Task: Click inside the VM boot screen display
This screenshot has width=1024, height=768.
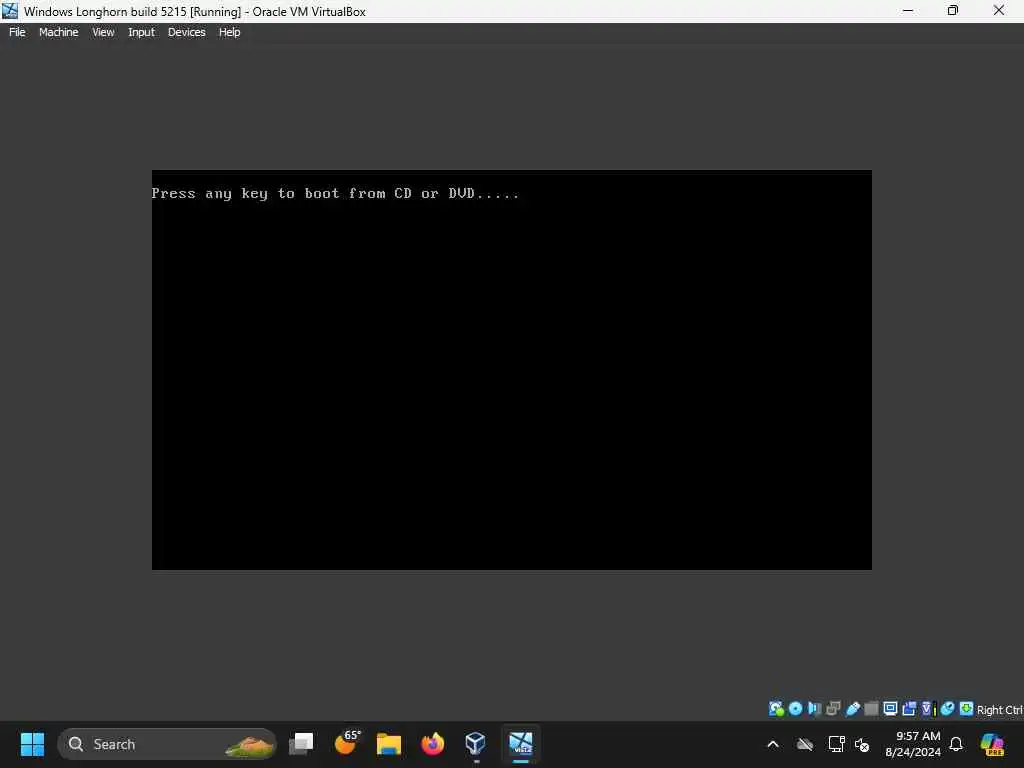Action: point(511,370)
